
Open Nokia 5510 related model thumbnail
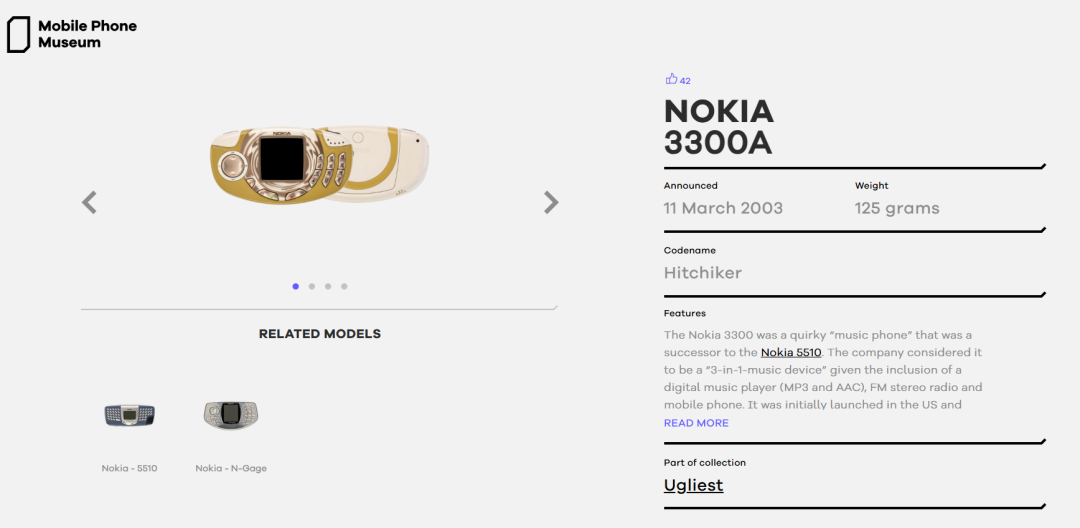coord(129,415)
